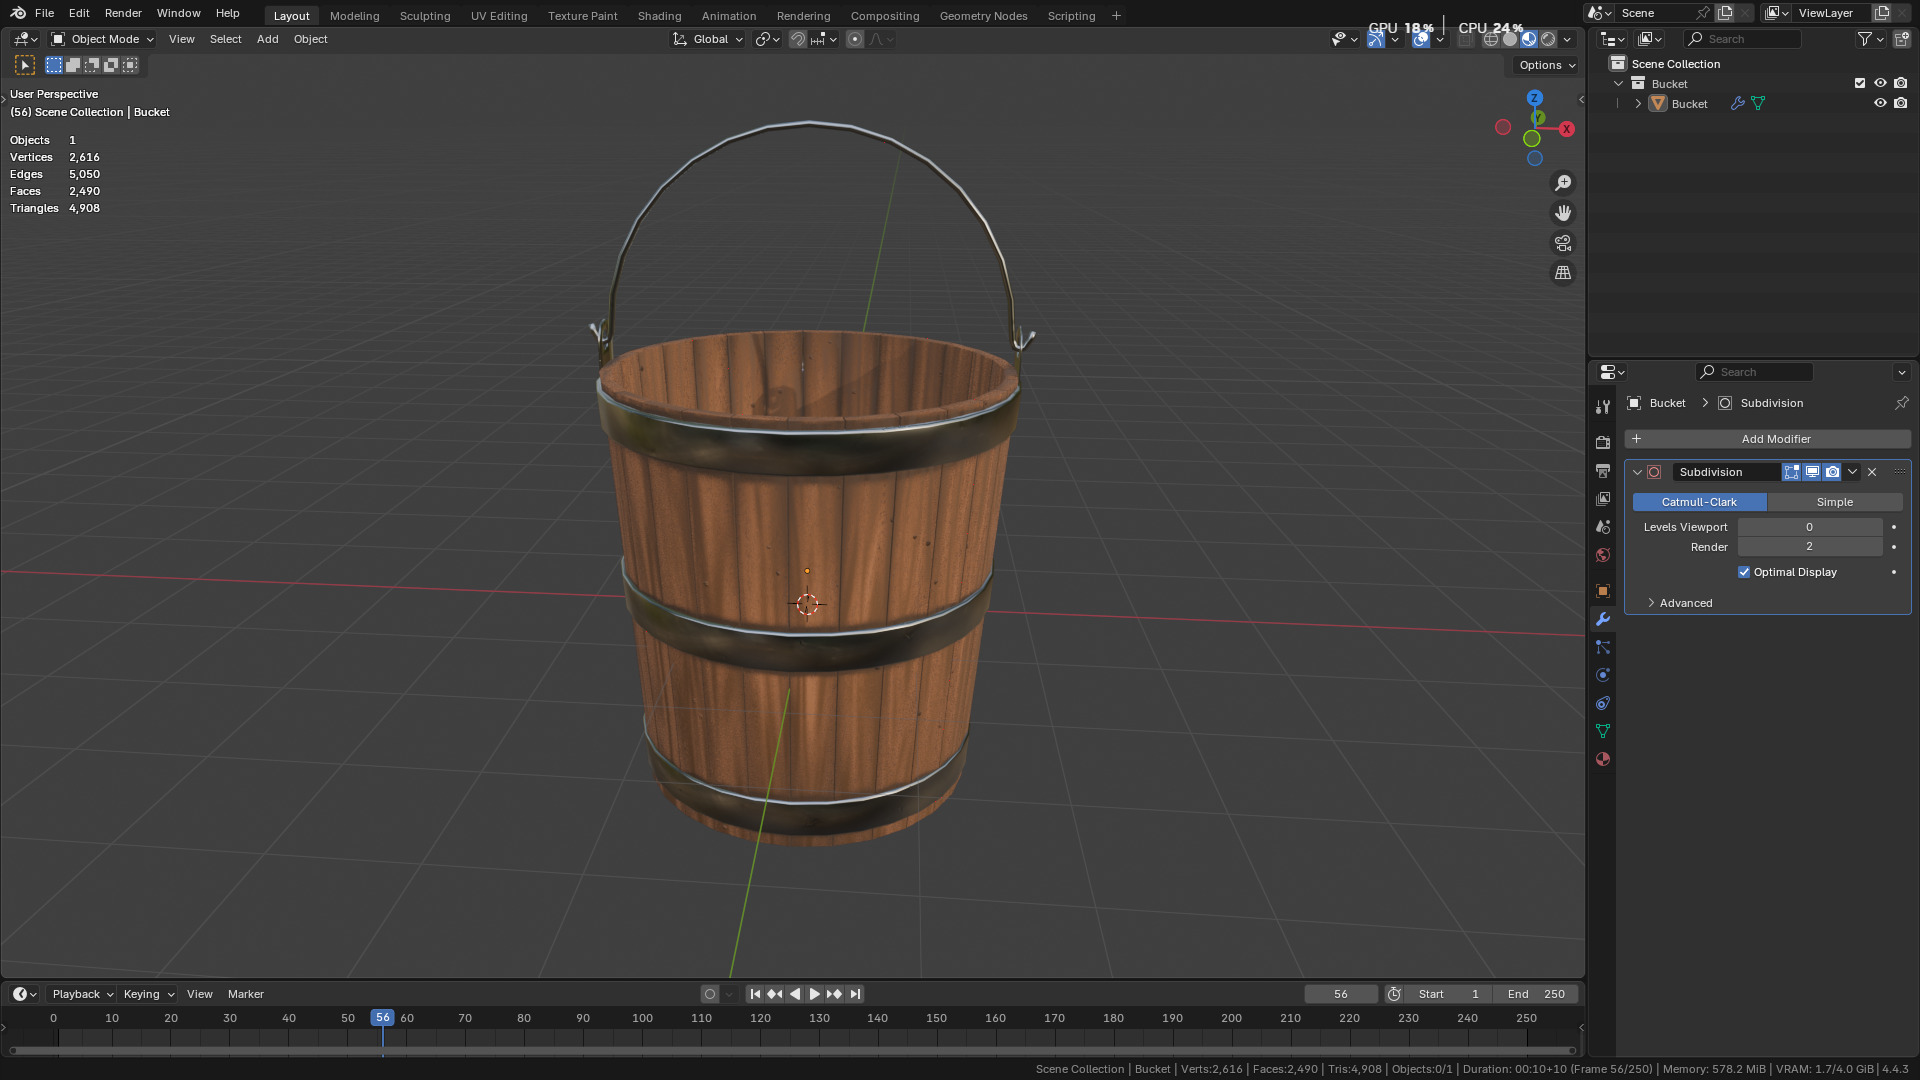Switch to rendered viewport shading
1920x1080 pixels.
pos(1548,39)
